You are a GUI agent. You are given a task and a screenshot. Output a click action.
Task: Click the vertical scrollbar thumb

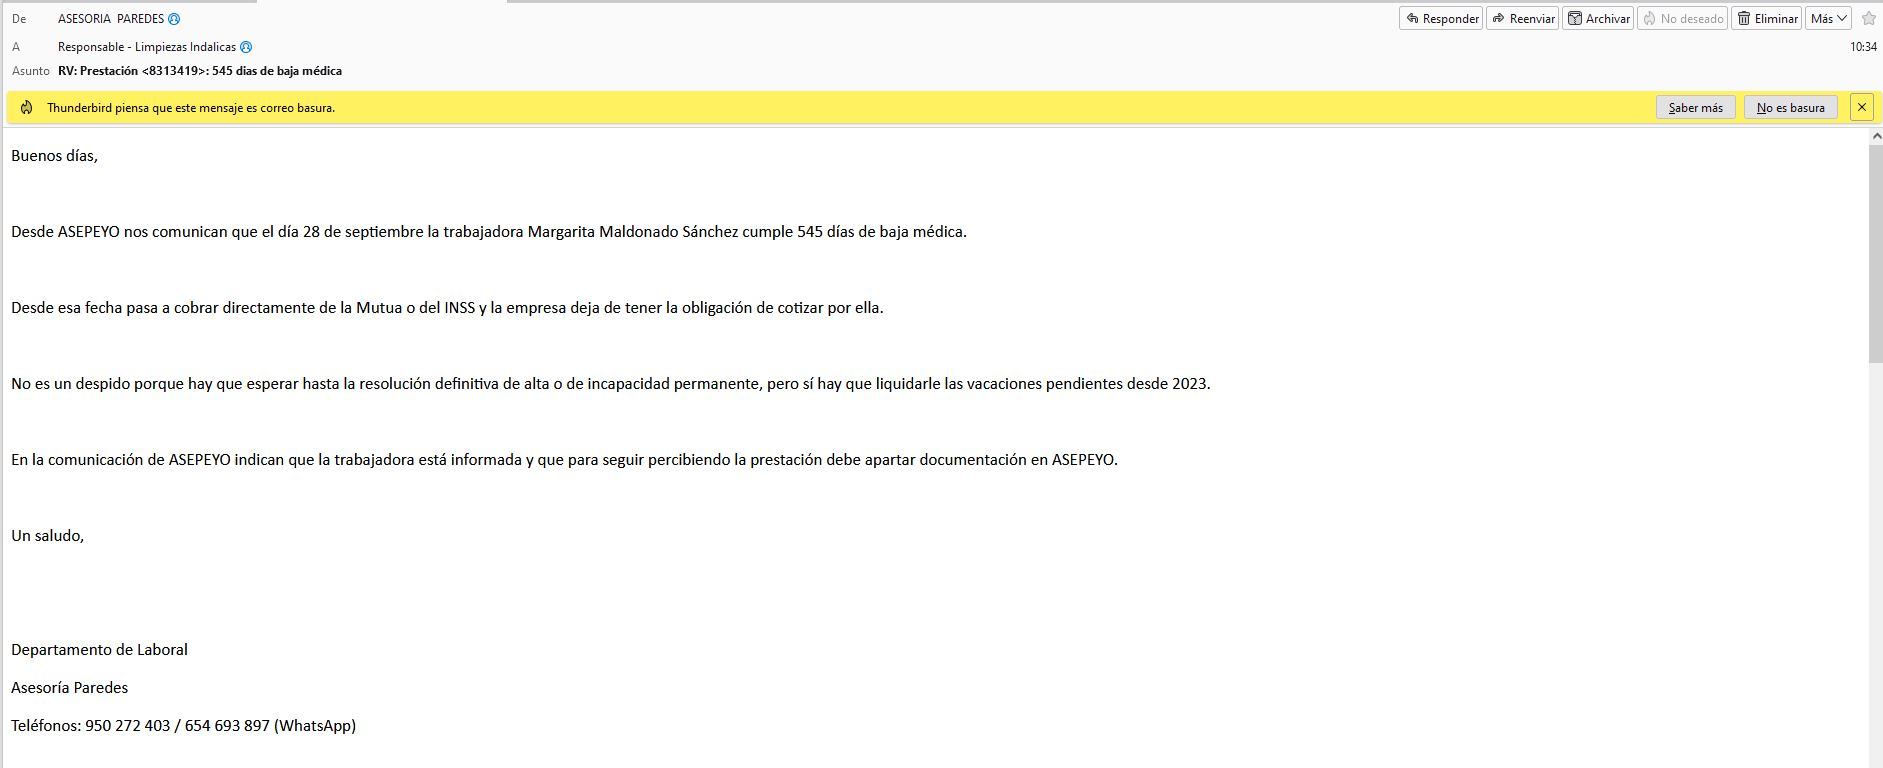pos(1875,250)
